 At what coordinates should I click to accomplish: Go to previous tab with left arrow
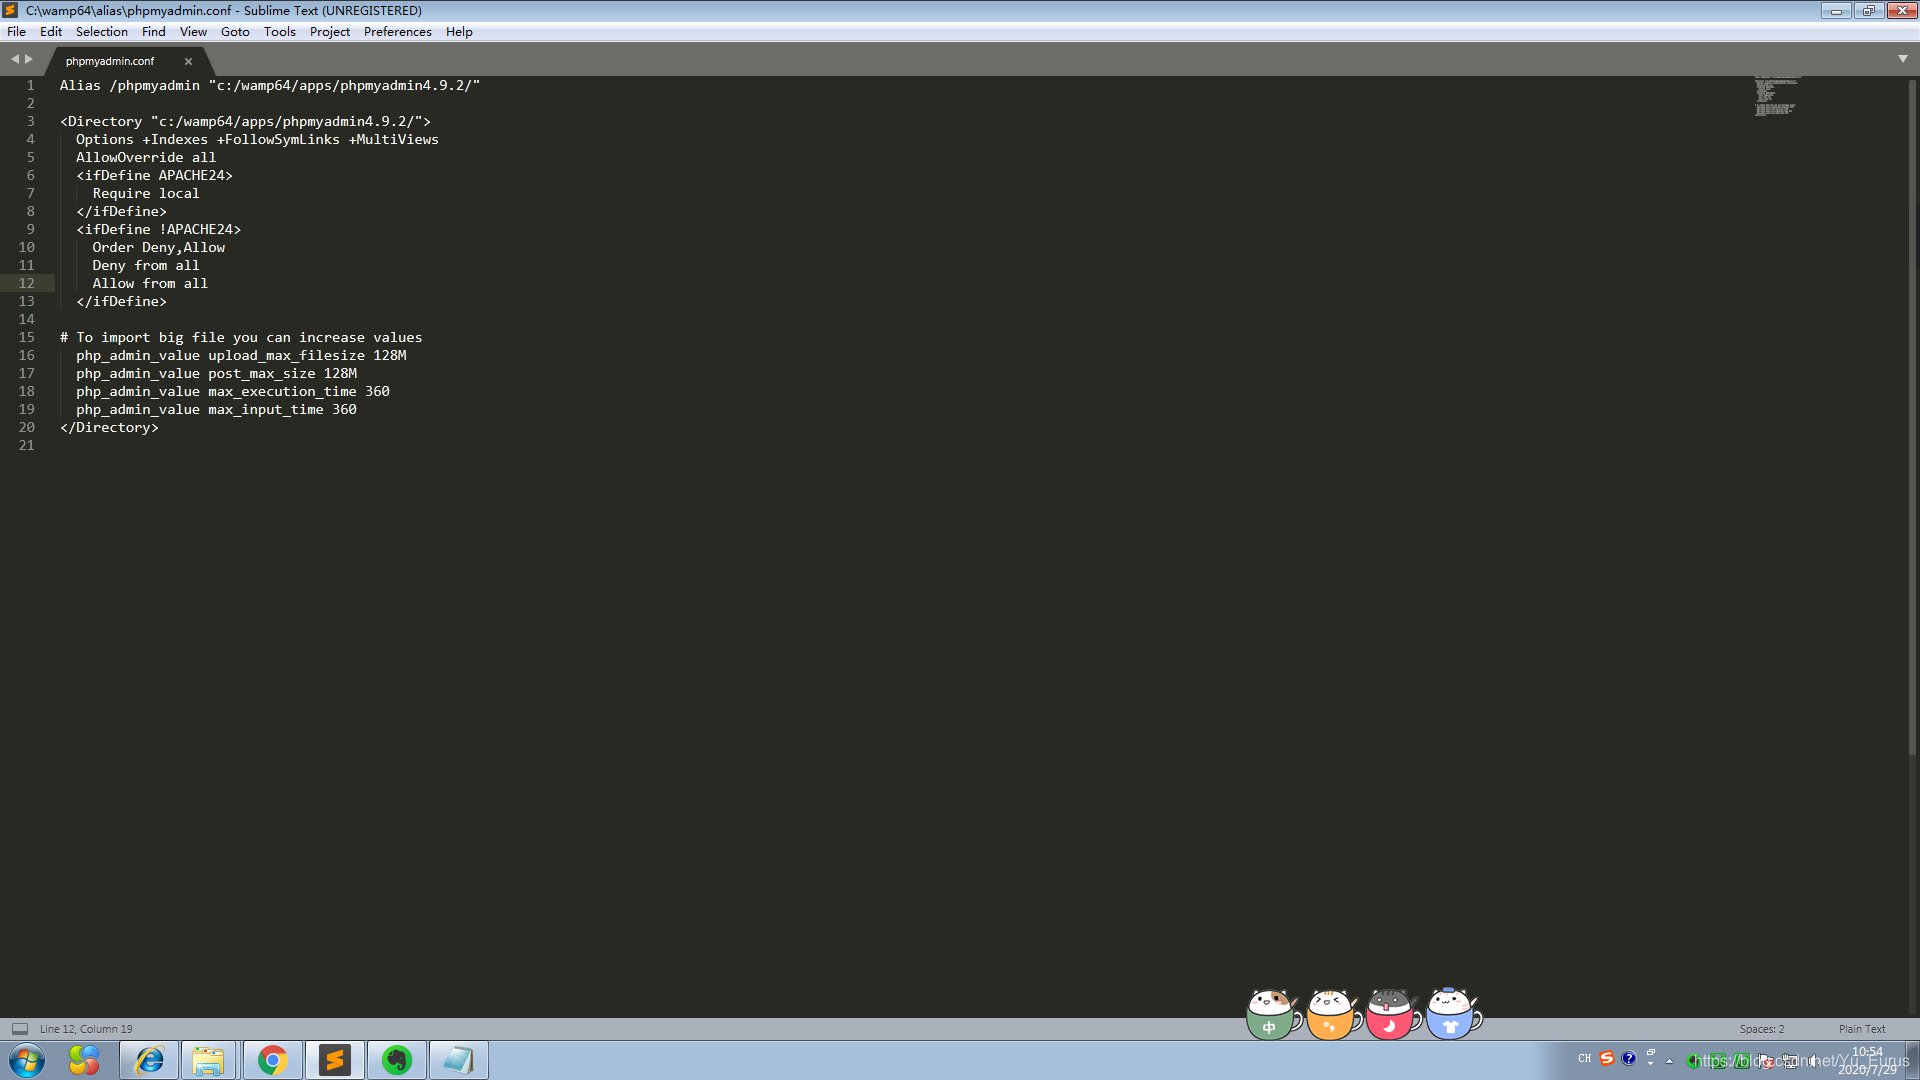pos(15,59)
